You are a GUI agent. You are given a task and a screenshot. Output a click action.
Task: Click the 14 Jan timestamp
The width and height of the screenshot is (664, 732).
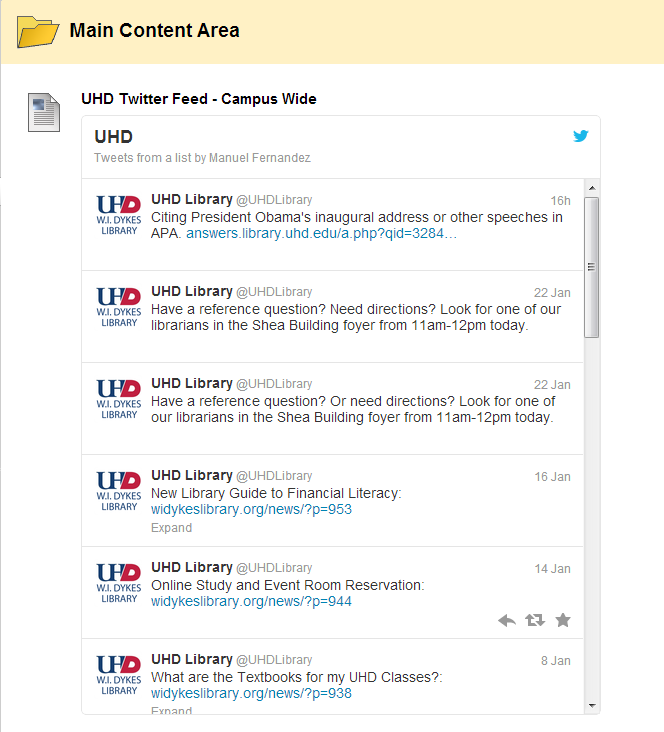coord(552,569)
